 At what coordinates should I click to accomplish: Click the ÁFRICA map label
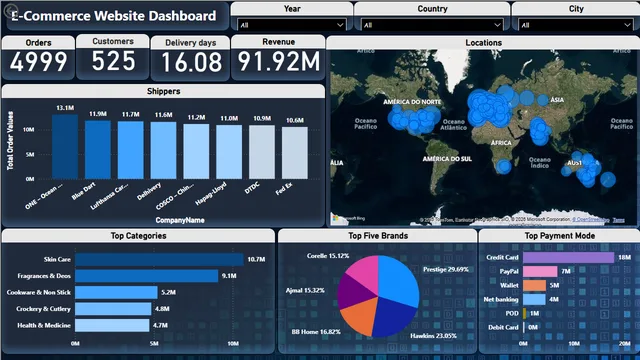[x=501, y=143]
